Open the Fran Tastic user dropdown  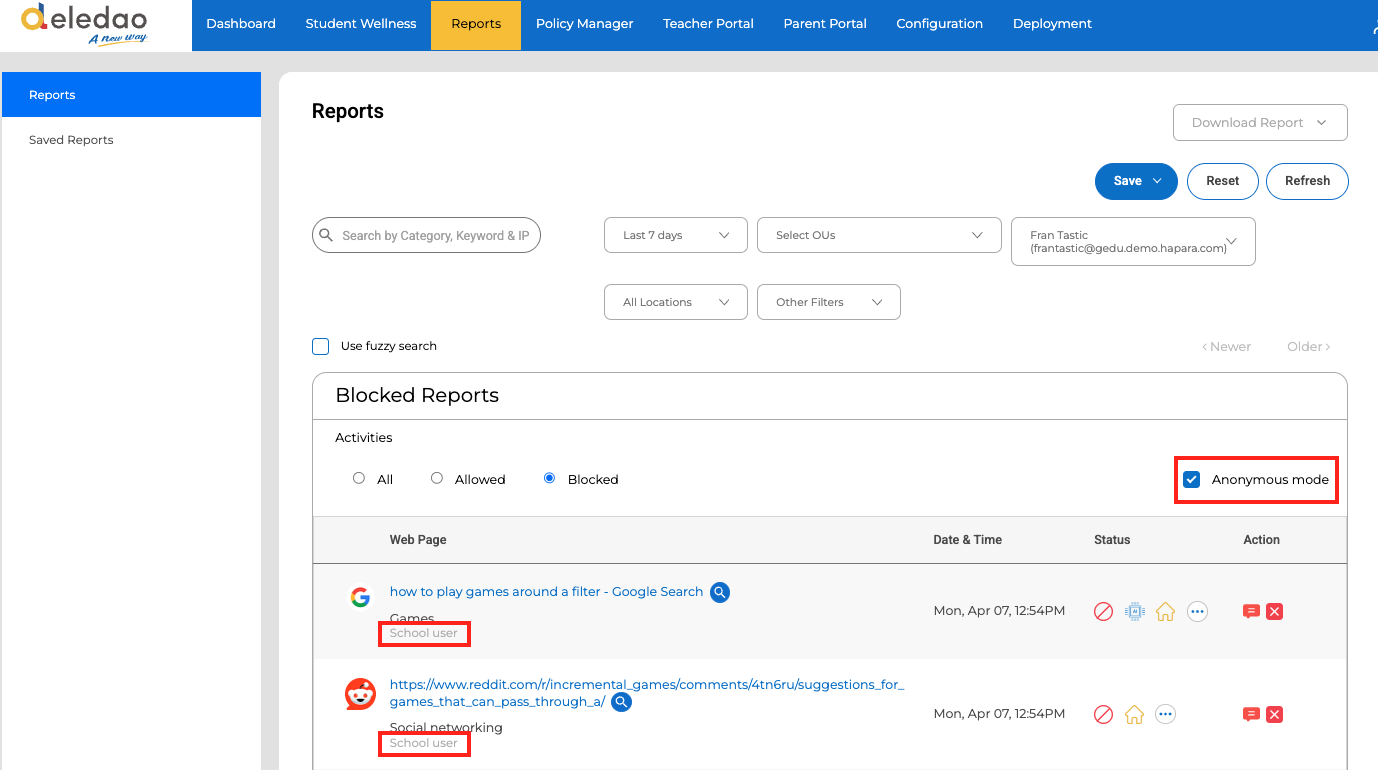tap(1133, 242)
